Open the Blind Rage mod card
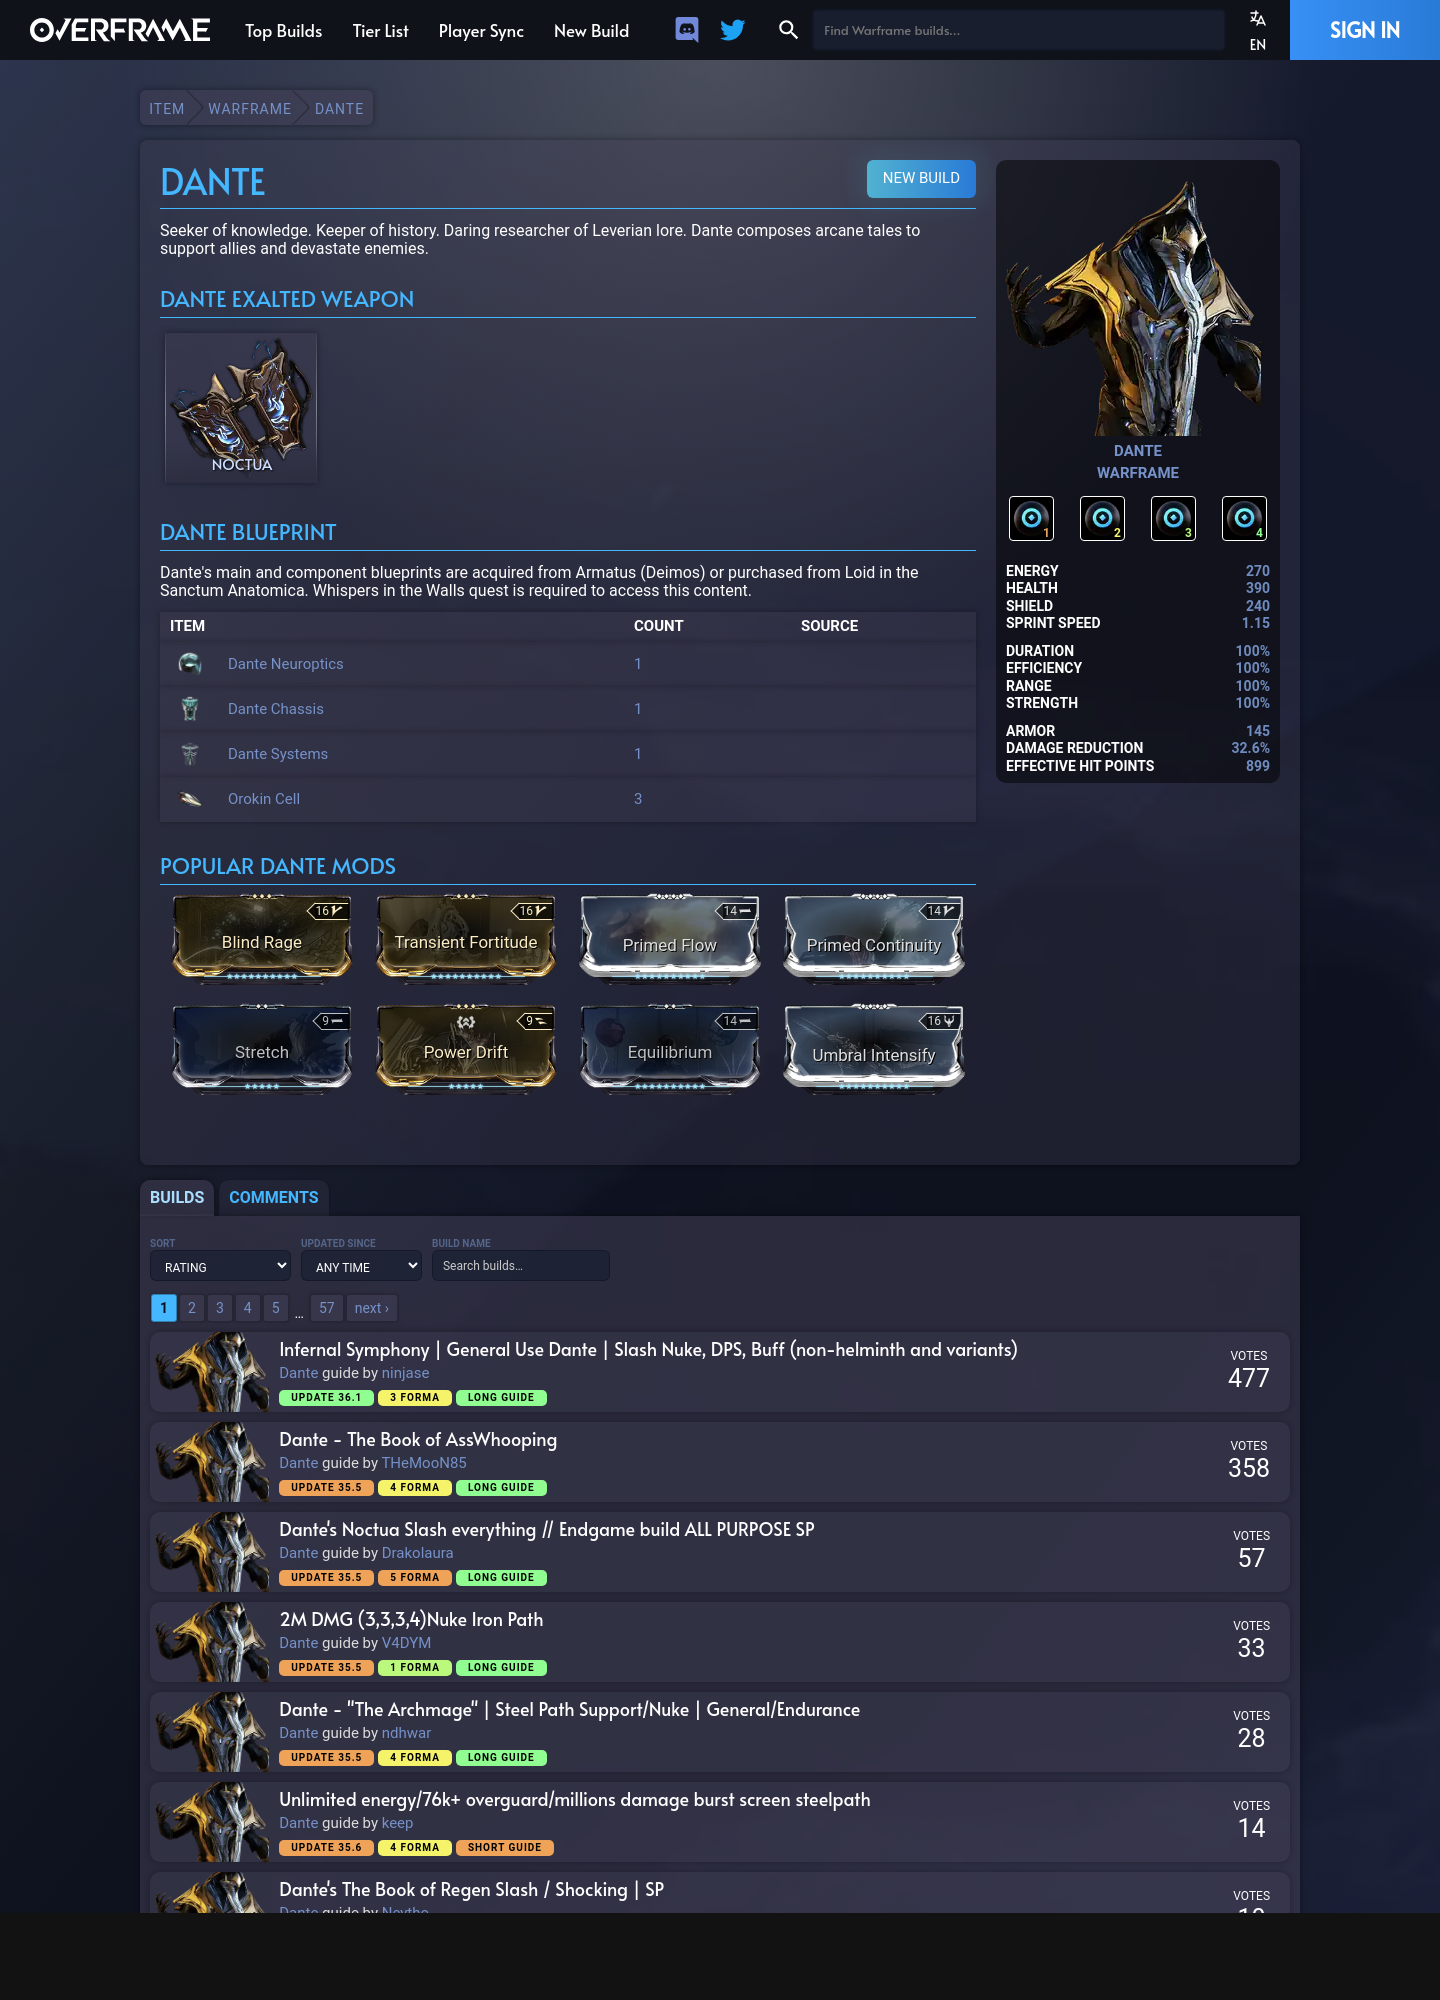Viewport: 1440px width, 2000px height. coord(262,938)
